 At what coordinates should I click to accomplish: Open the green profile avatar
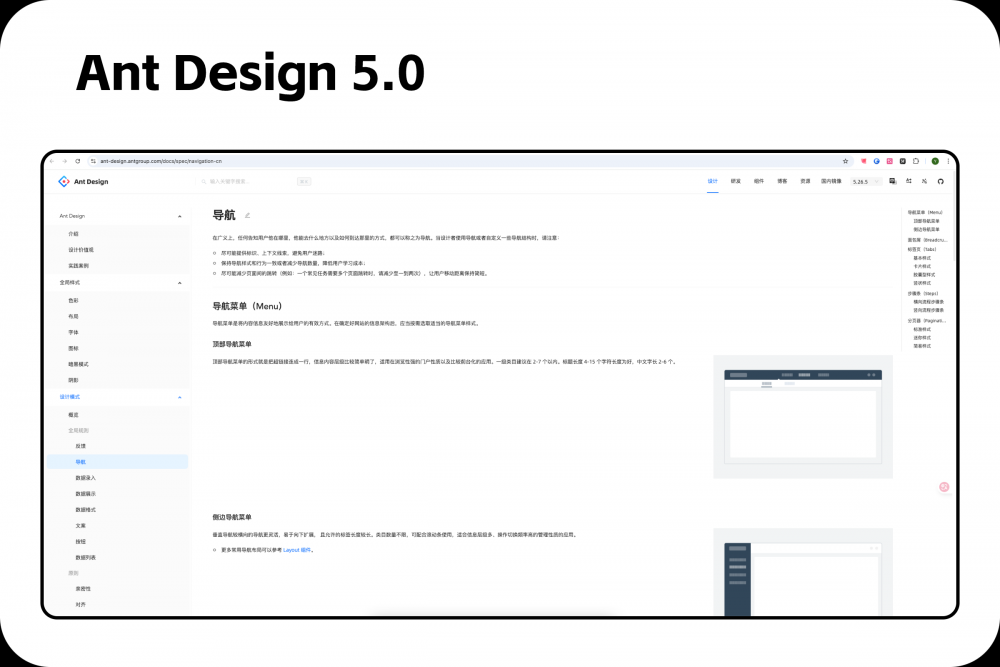(x=935, y=161)
